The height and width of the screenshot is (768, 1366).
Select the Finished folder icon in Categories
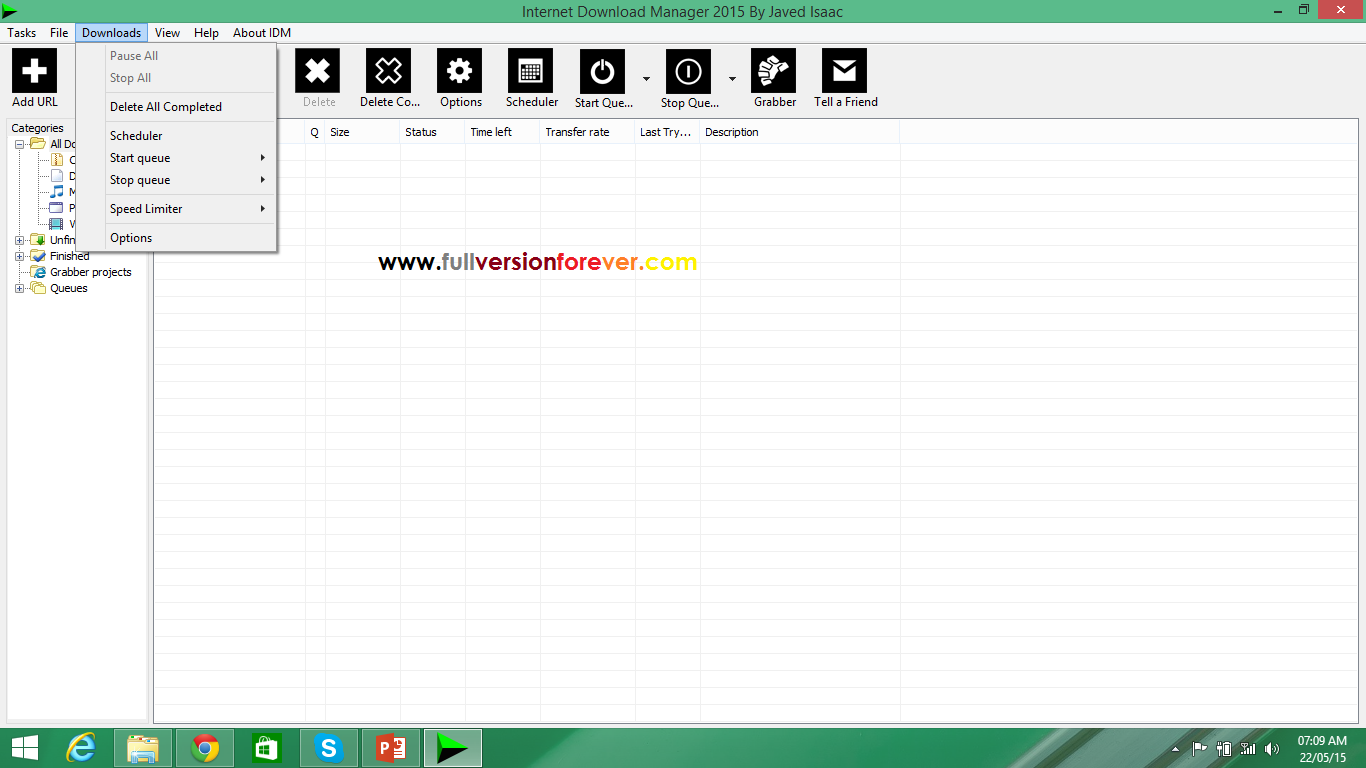tap(38, 256)
